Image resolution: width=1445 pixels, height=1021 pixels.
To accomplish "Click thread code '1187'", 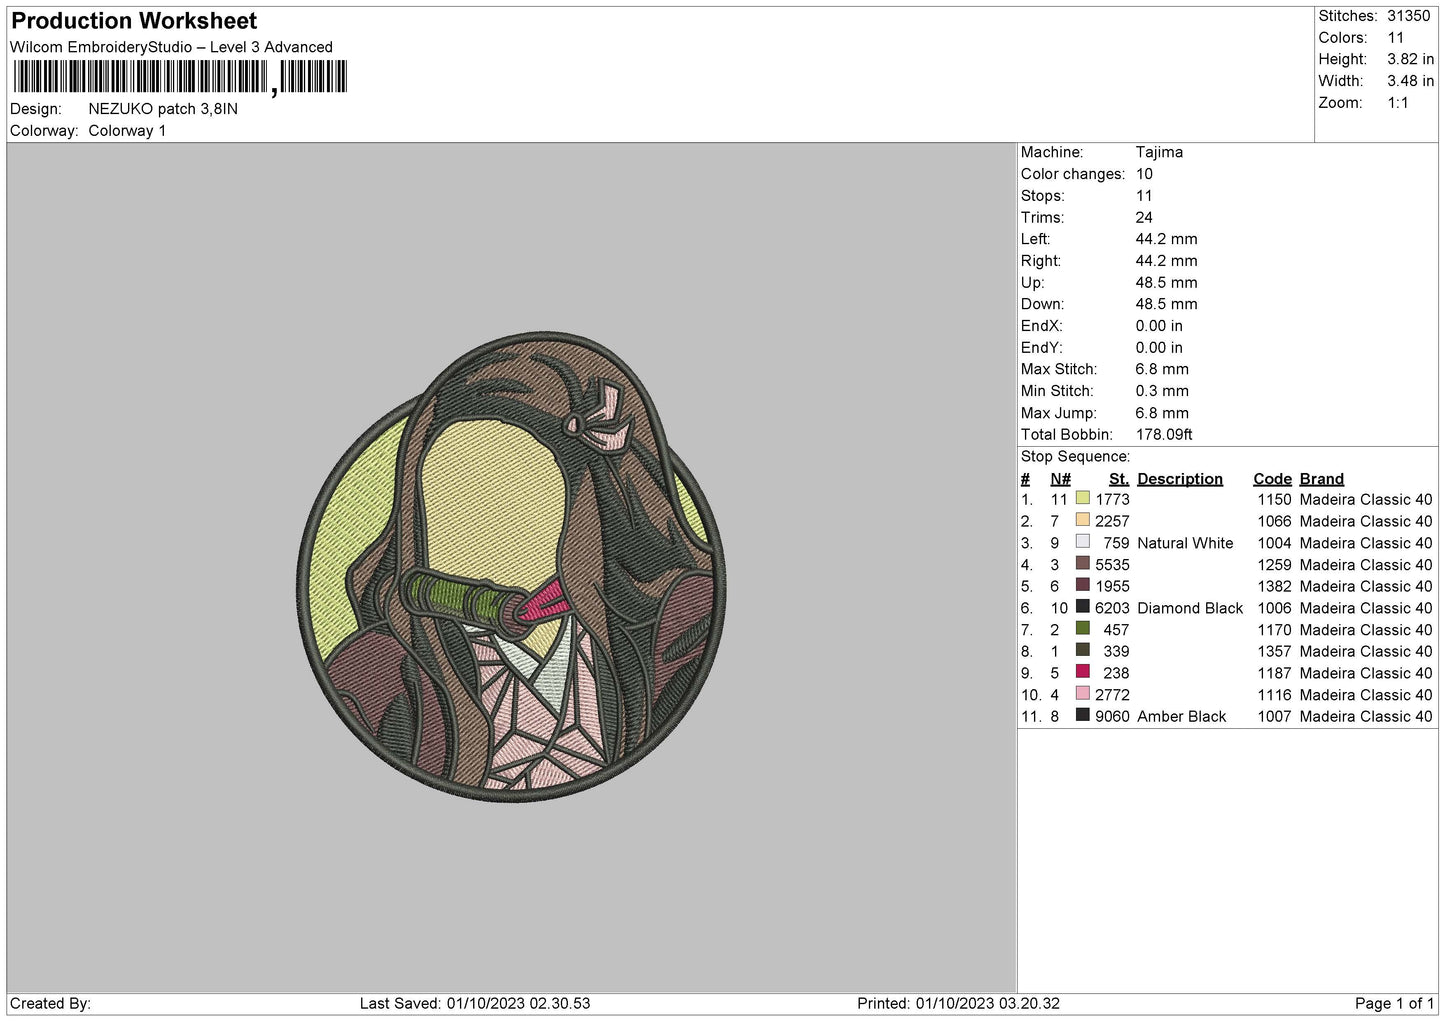I will tap(1274, 673).
